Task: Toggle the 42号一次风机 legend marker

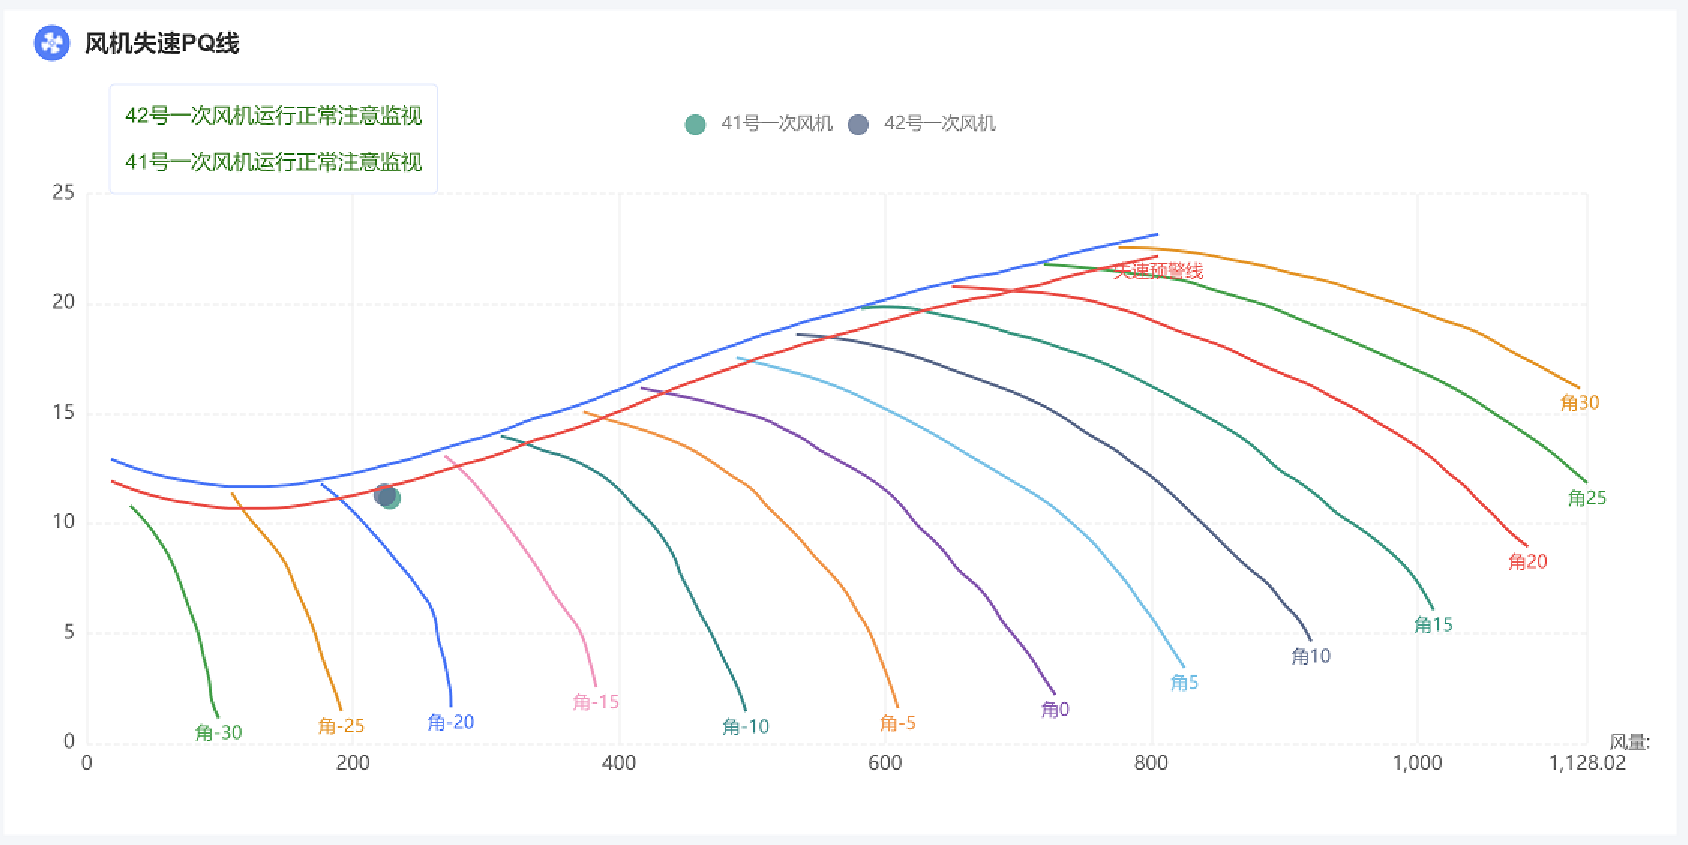Action: pos(858,124)
